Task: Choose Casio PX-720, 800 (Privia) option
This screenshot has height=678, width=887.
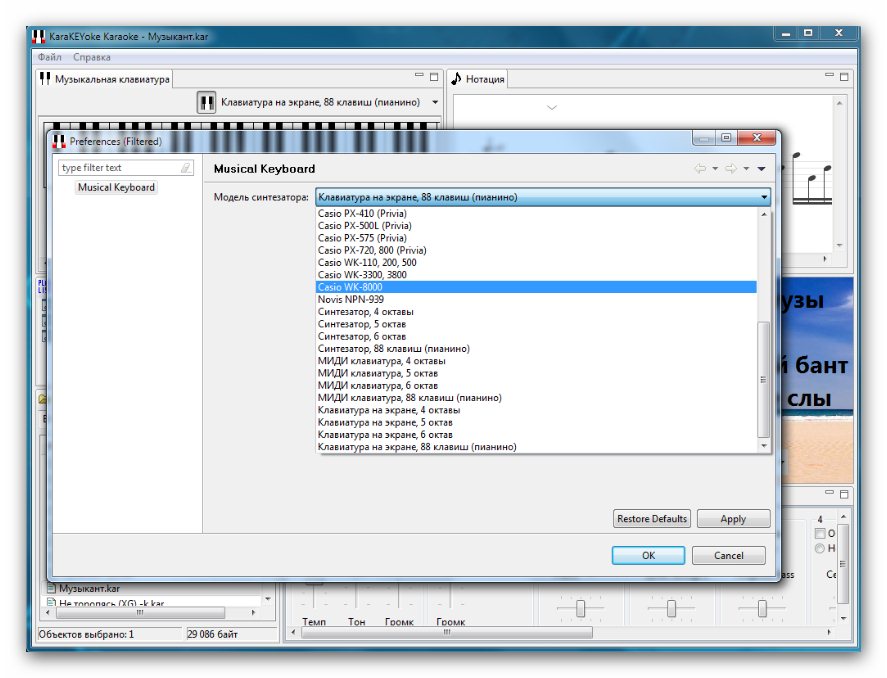Action: 536,251
